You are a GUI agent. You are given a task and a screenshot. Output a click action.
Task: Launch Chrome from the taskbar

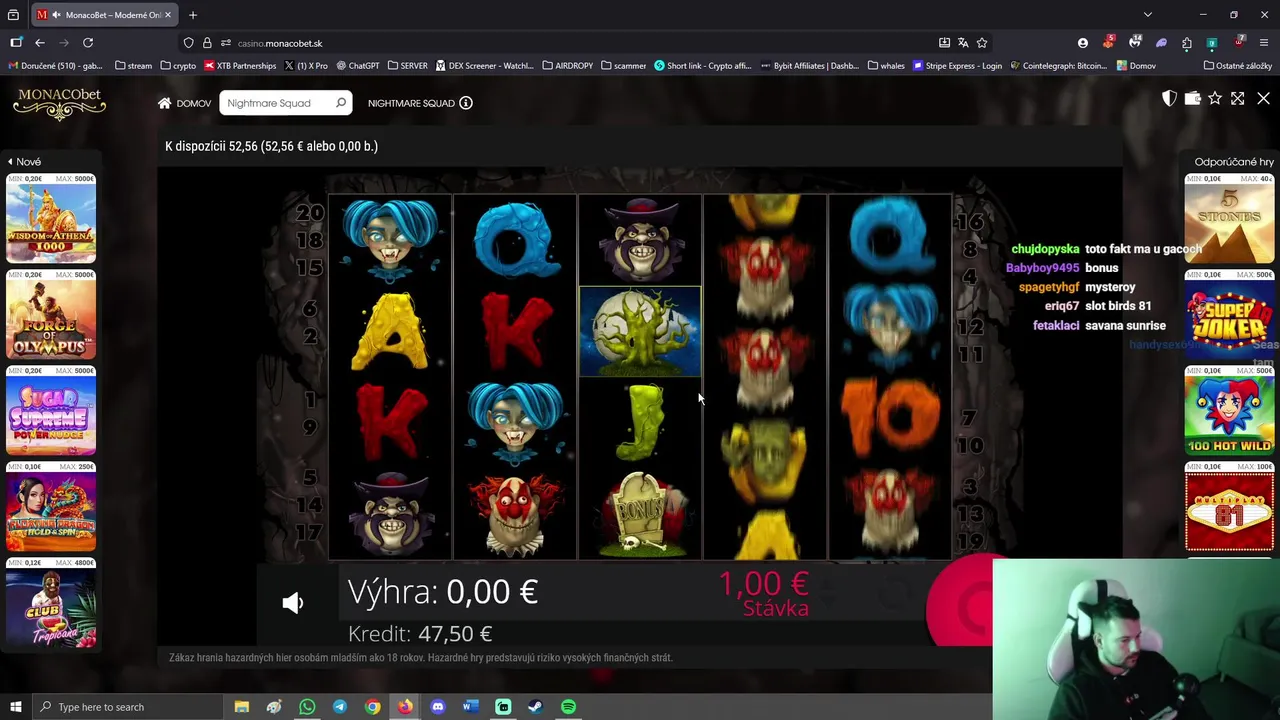(x=372, y=707)
